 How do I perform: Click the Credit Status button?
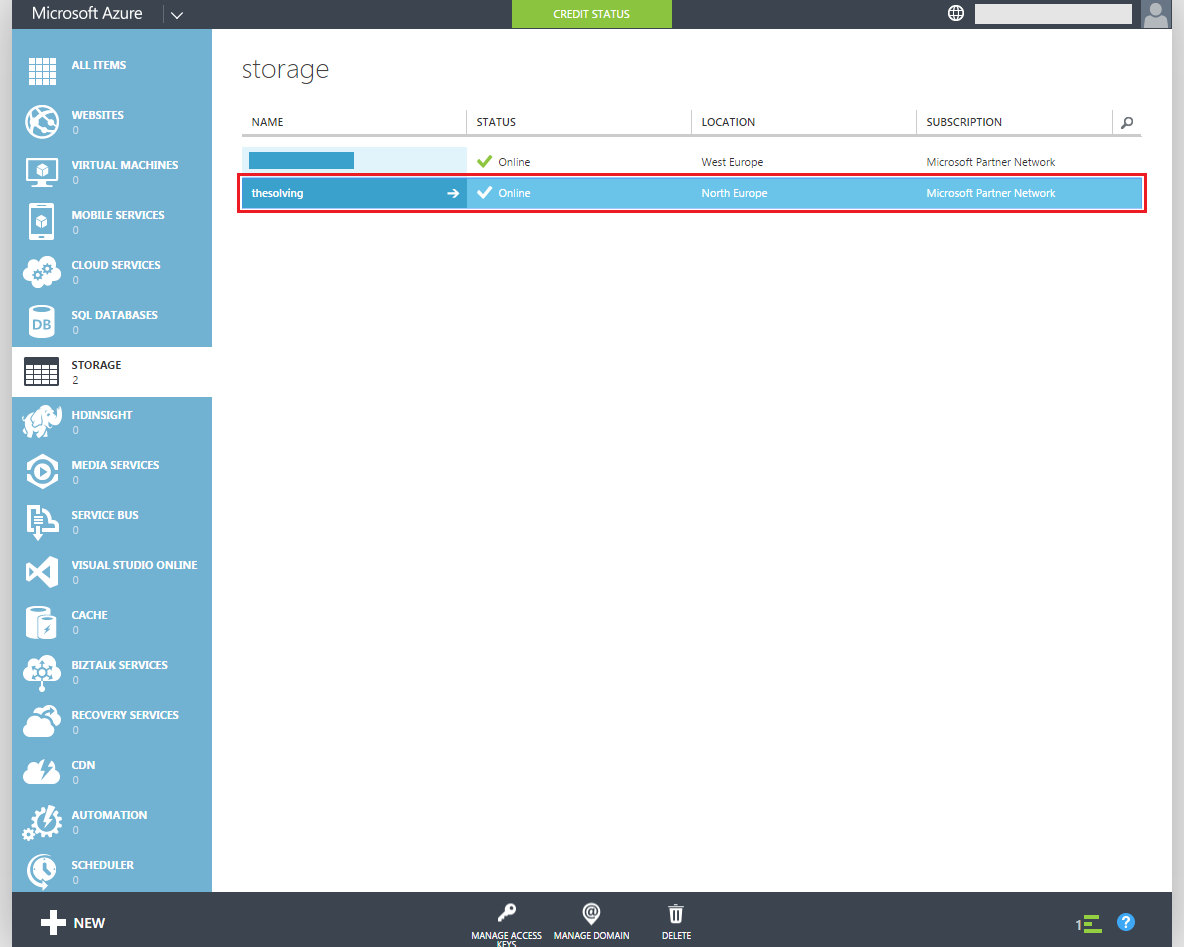(x=591, y=14)
